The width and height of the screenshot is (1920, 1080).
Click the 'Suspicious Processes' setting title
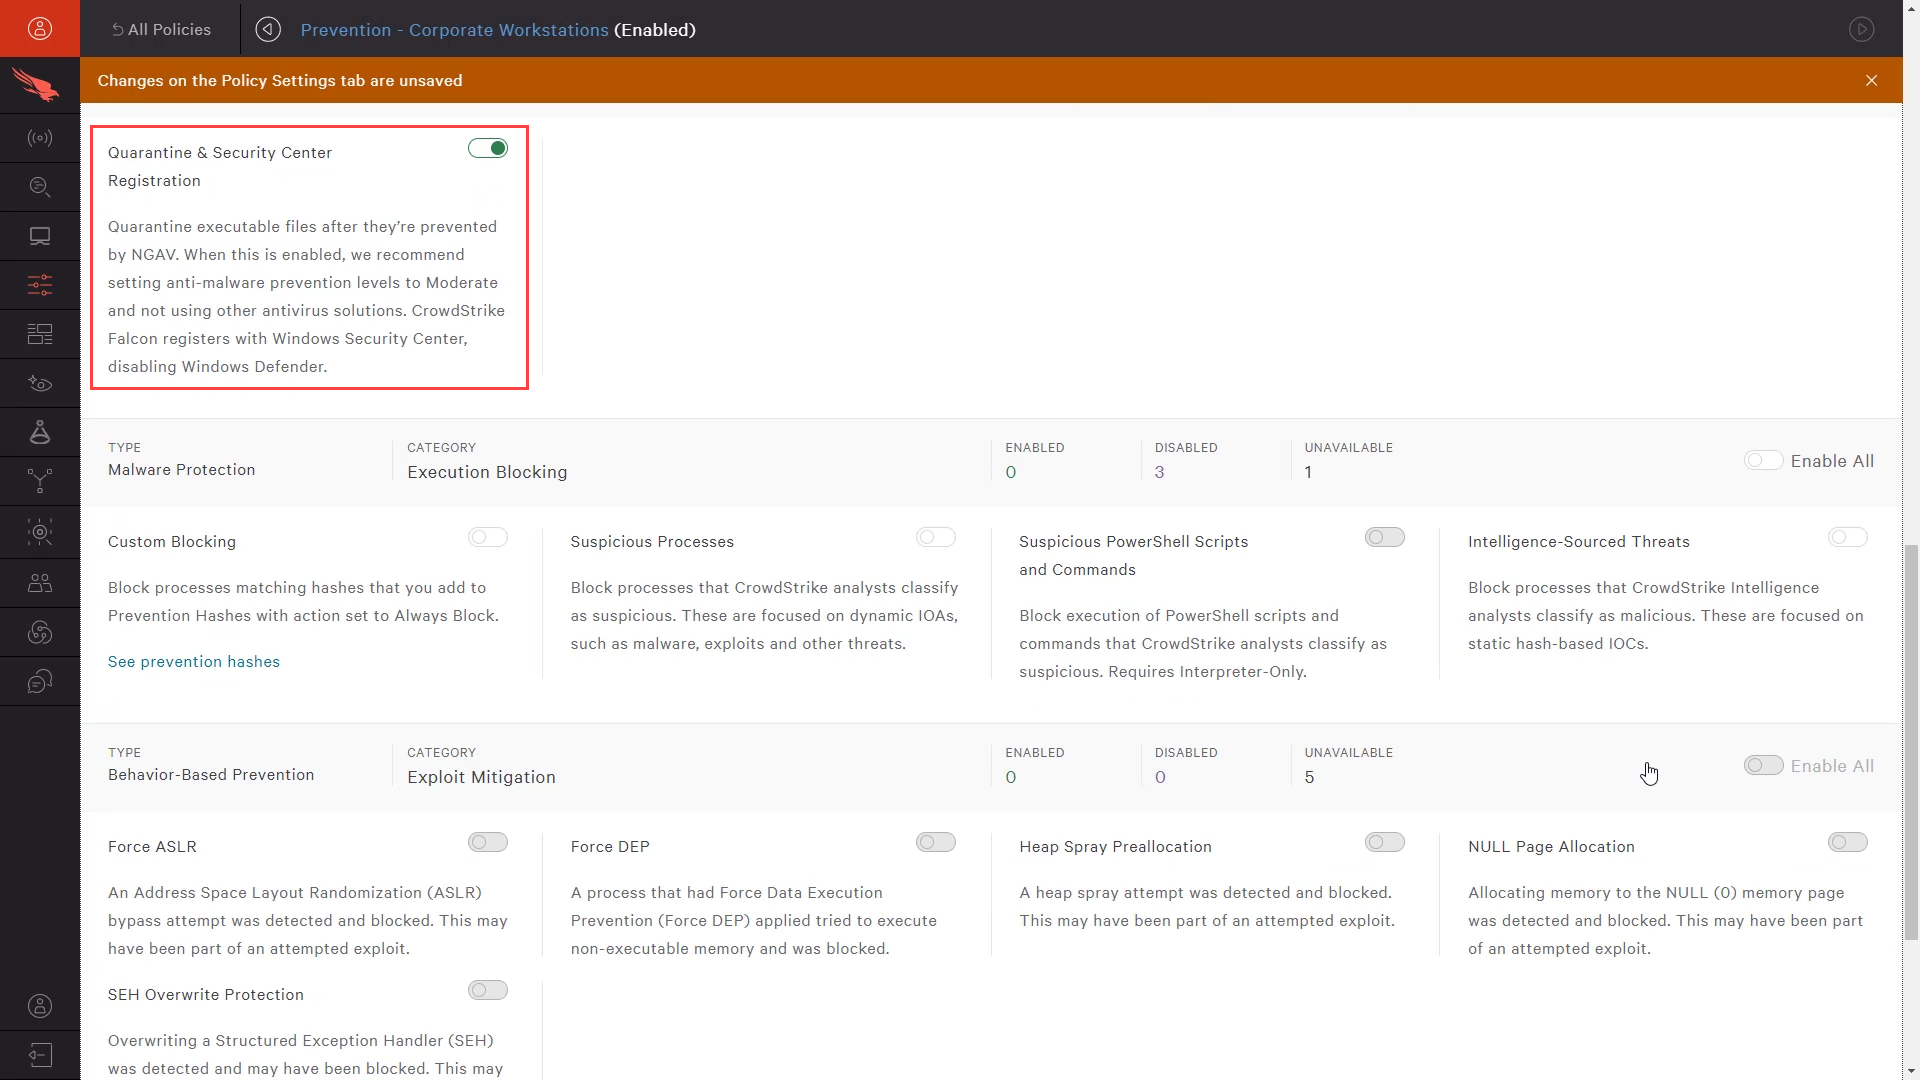pyautogui.click(x=652, y=541)
